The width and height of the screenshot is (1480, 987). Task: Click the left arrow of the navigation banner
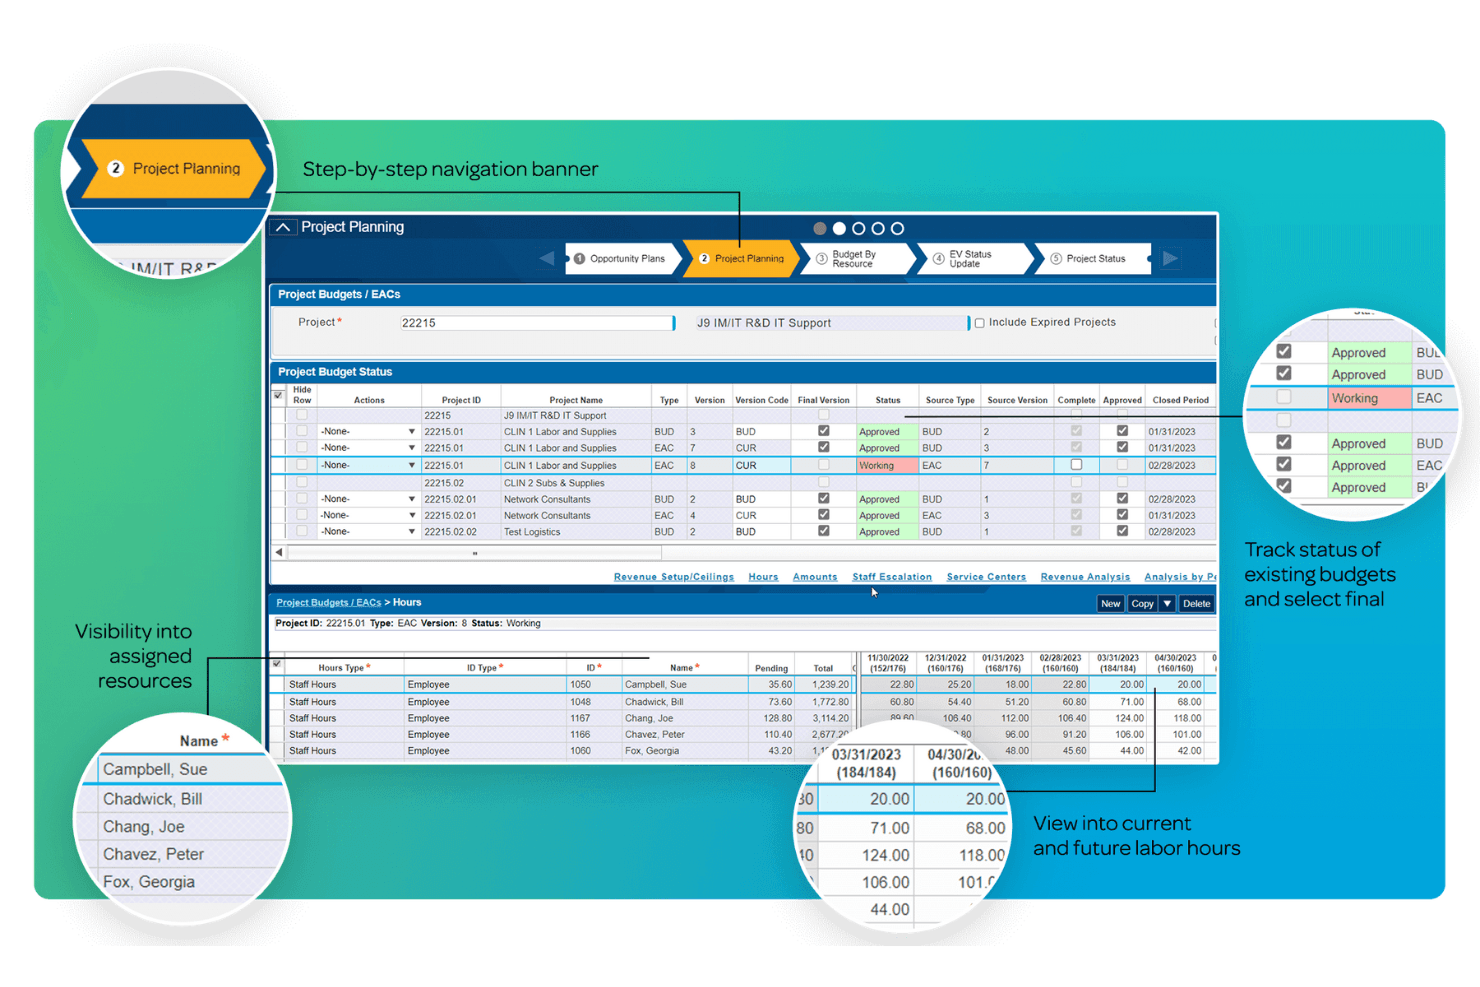coord(547,258)
